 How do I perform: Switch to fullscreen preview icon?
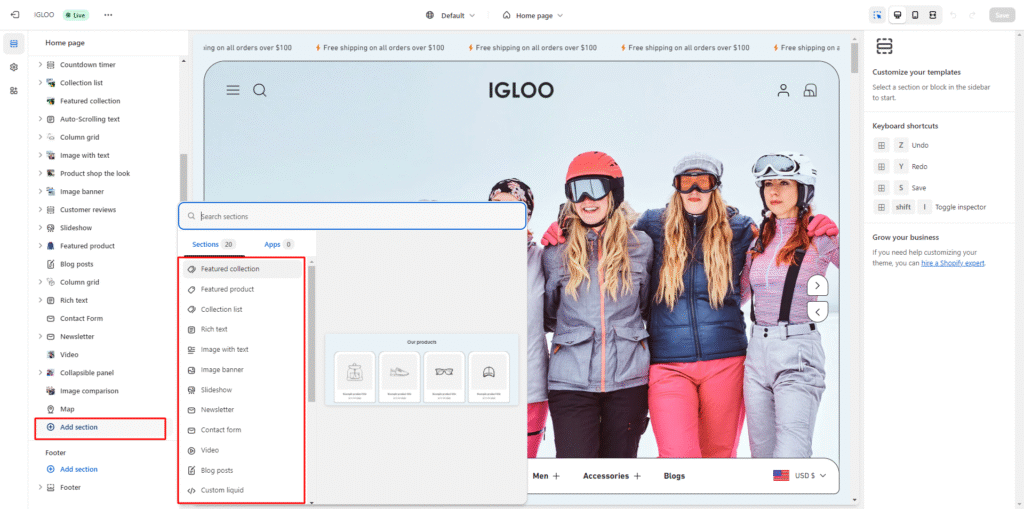pos(933,15)
